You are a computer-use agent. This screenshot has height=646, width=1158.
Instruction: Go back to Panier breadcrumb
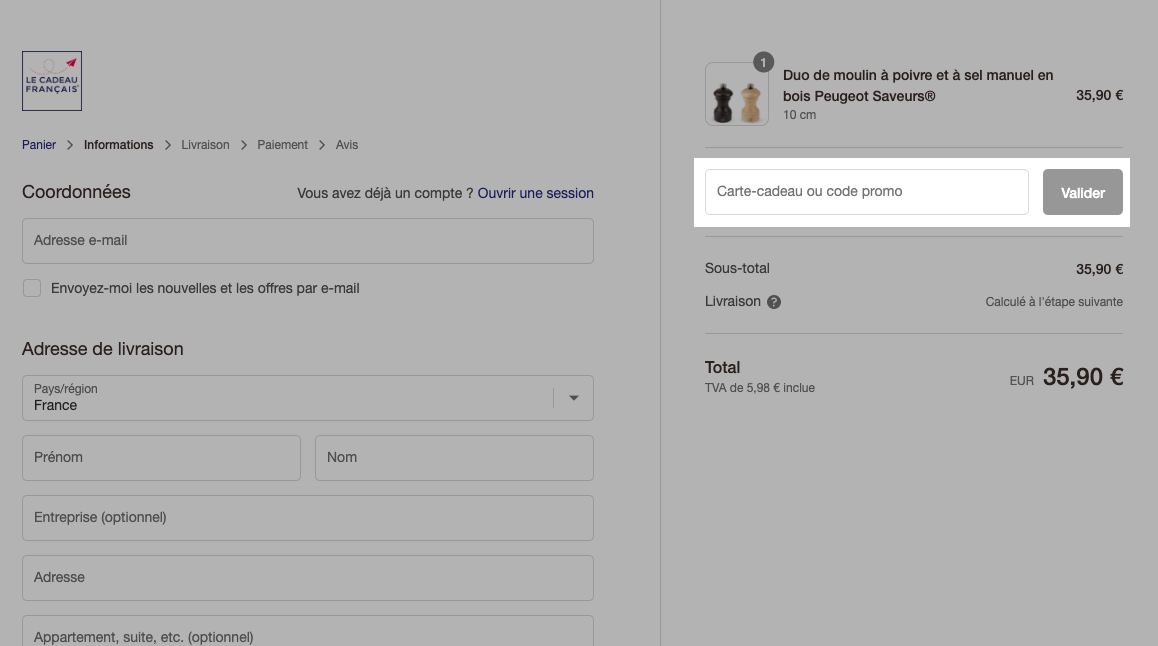click(x=38, y=145)
